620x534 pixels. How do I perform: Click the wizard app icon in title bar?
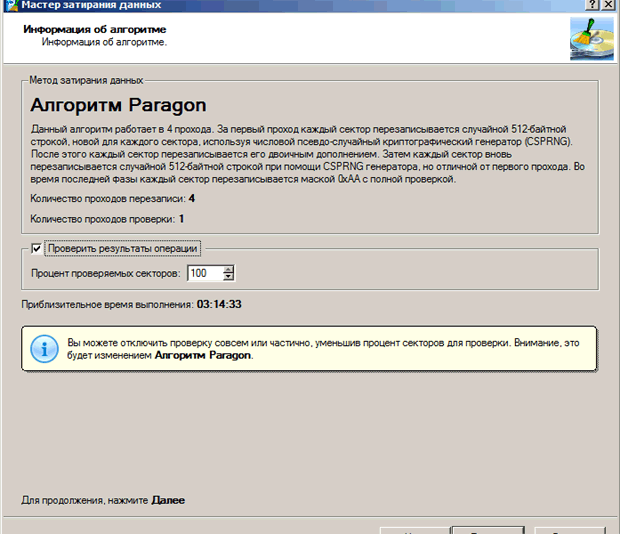tap(11, 5)
